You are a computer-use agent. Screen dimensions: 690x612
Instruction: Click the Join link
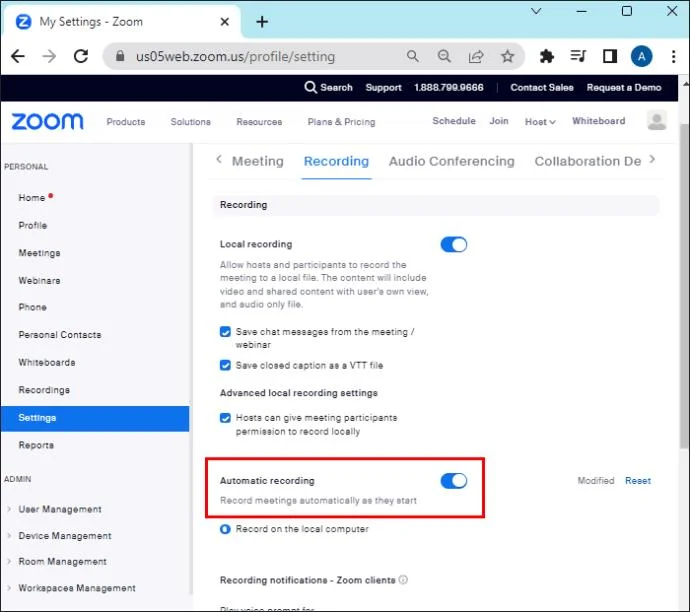coord(499,121)
